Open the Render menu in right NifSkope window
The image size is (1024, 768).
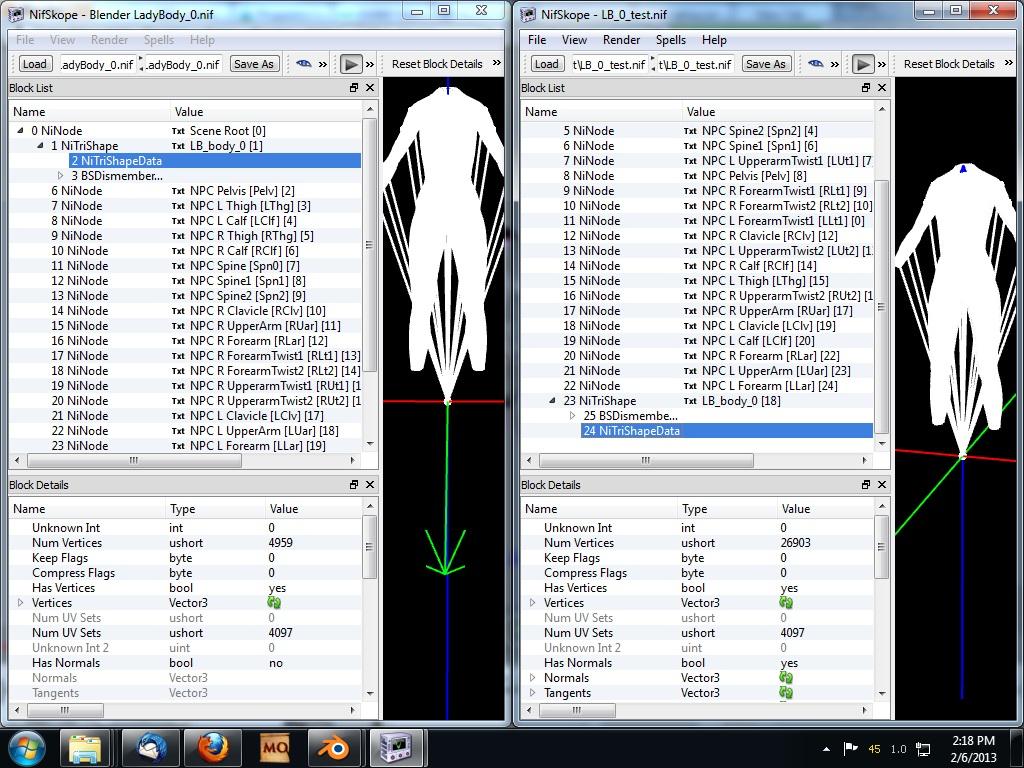(x=621, y=40)
